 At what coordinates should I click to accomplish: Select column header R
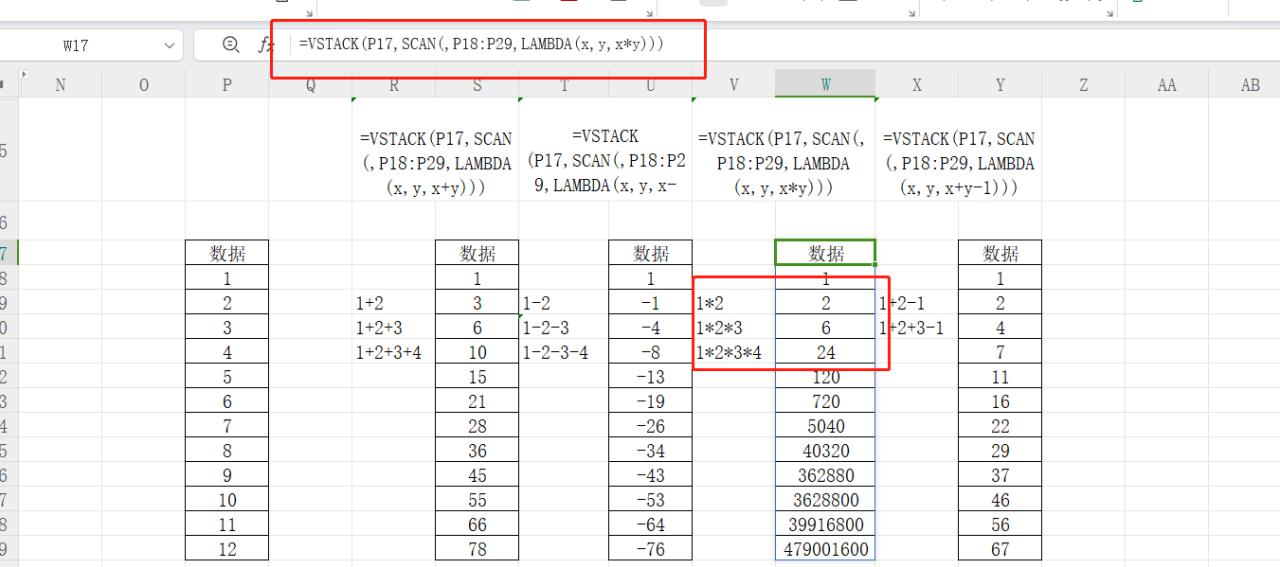pyautogui.click(x=393, y=85)
